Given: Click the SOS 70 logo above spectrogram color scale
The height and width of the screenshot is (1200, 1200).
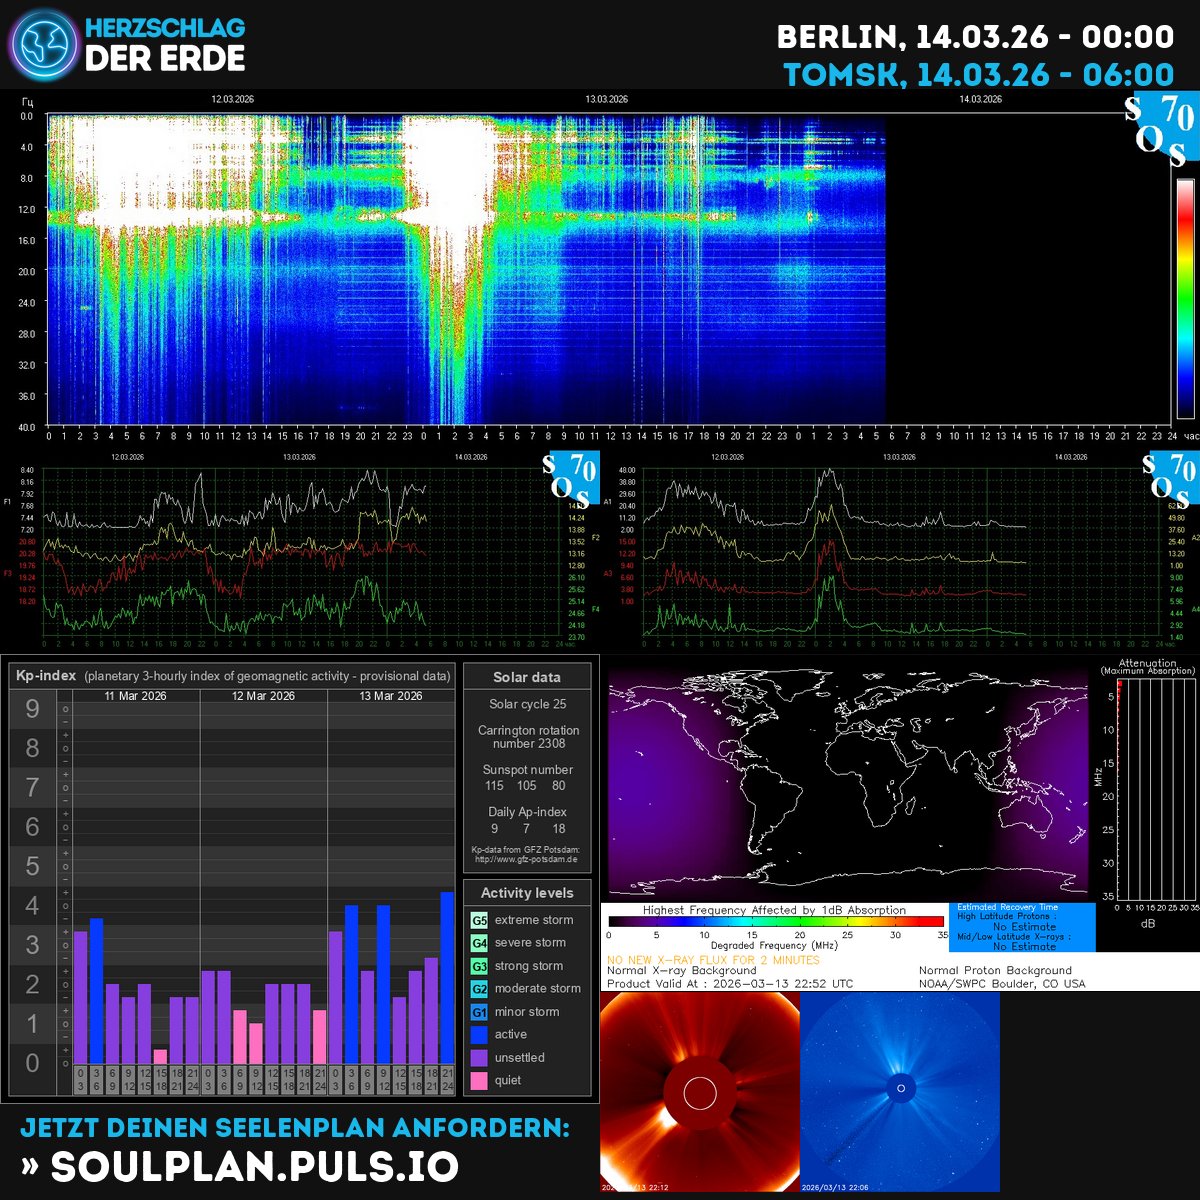Looking at the screenshot, I should pyautogui.click(x=1160, y=131).
